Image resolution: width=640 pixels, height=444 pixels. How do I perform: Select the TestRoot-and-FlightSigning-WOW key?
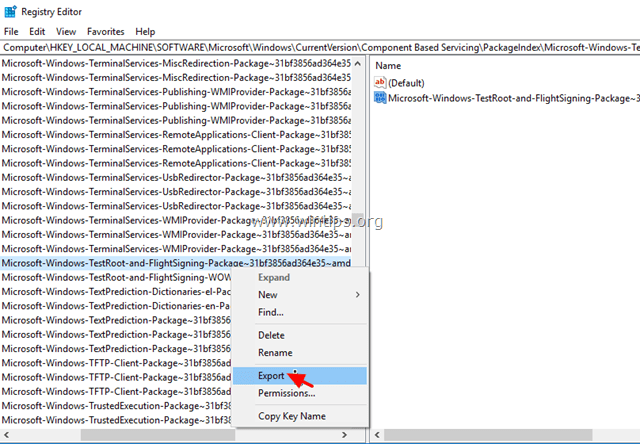point(116,278)
